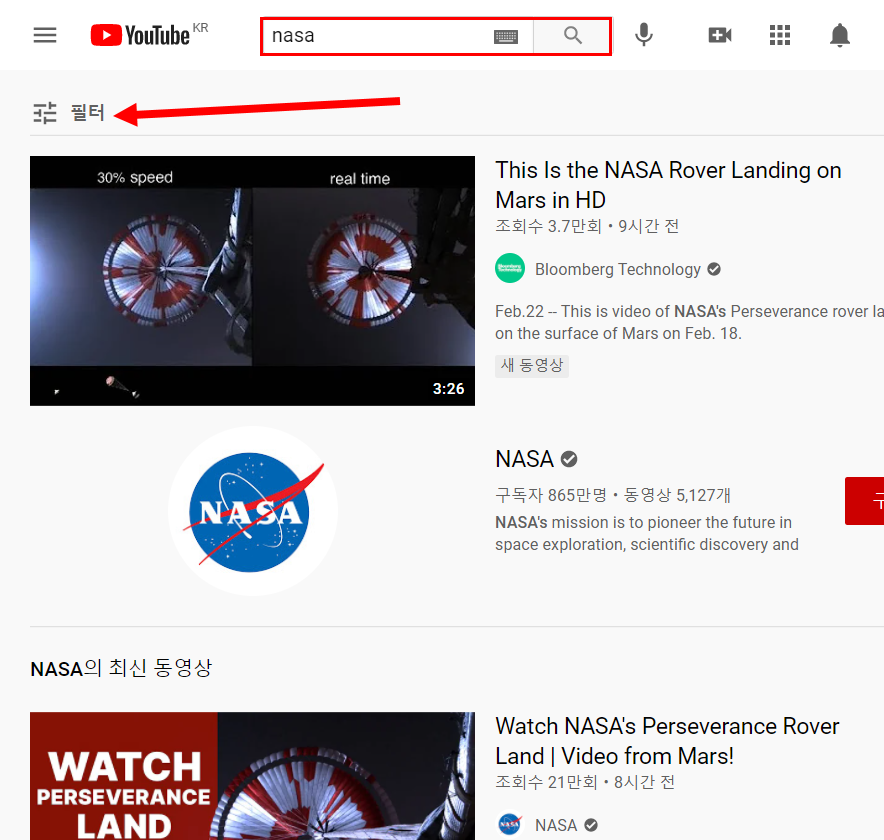The height and width of the screenshot is (840, 884).
Task: Open the NASA channel logo
Action: point(253,511)
